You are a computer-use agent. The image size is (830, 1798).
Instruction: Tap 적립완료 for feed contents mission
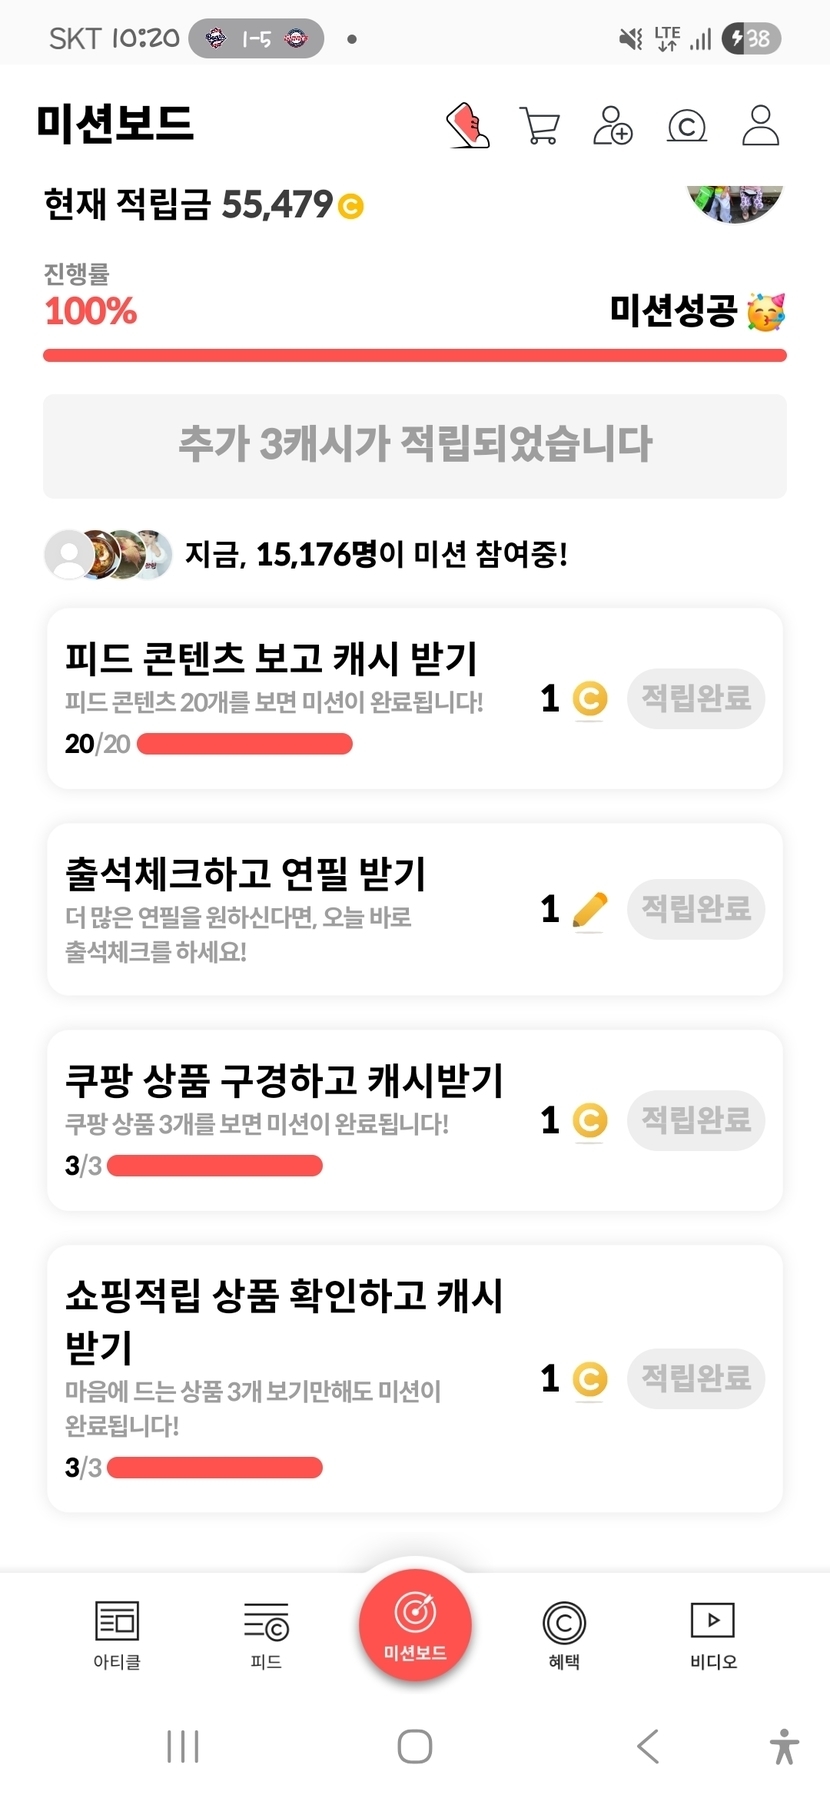(696, 698)
